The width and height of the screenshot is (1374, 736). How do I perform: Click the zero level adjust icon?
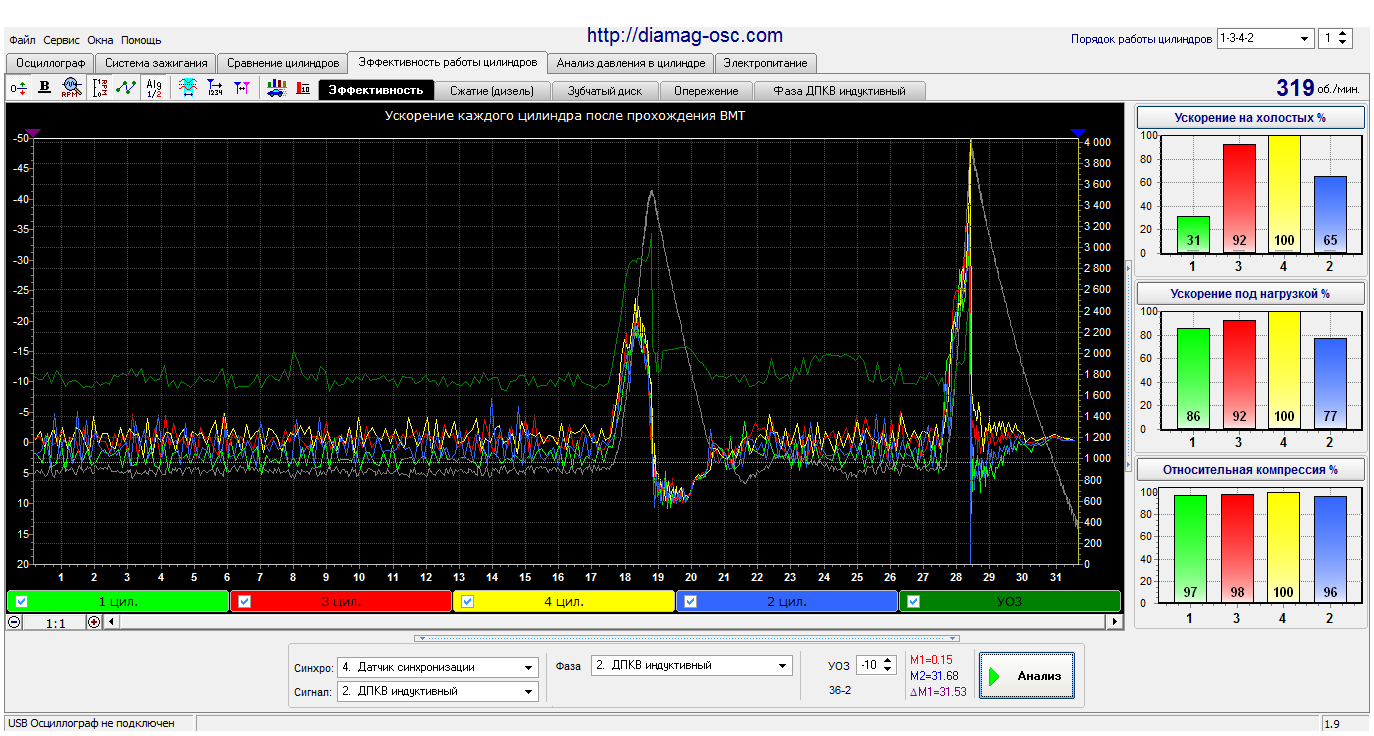click(19, 88)
